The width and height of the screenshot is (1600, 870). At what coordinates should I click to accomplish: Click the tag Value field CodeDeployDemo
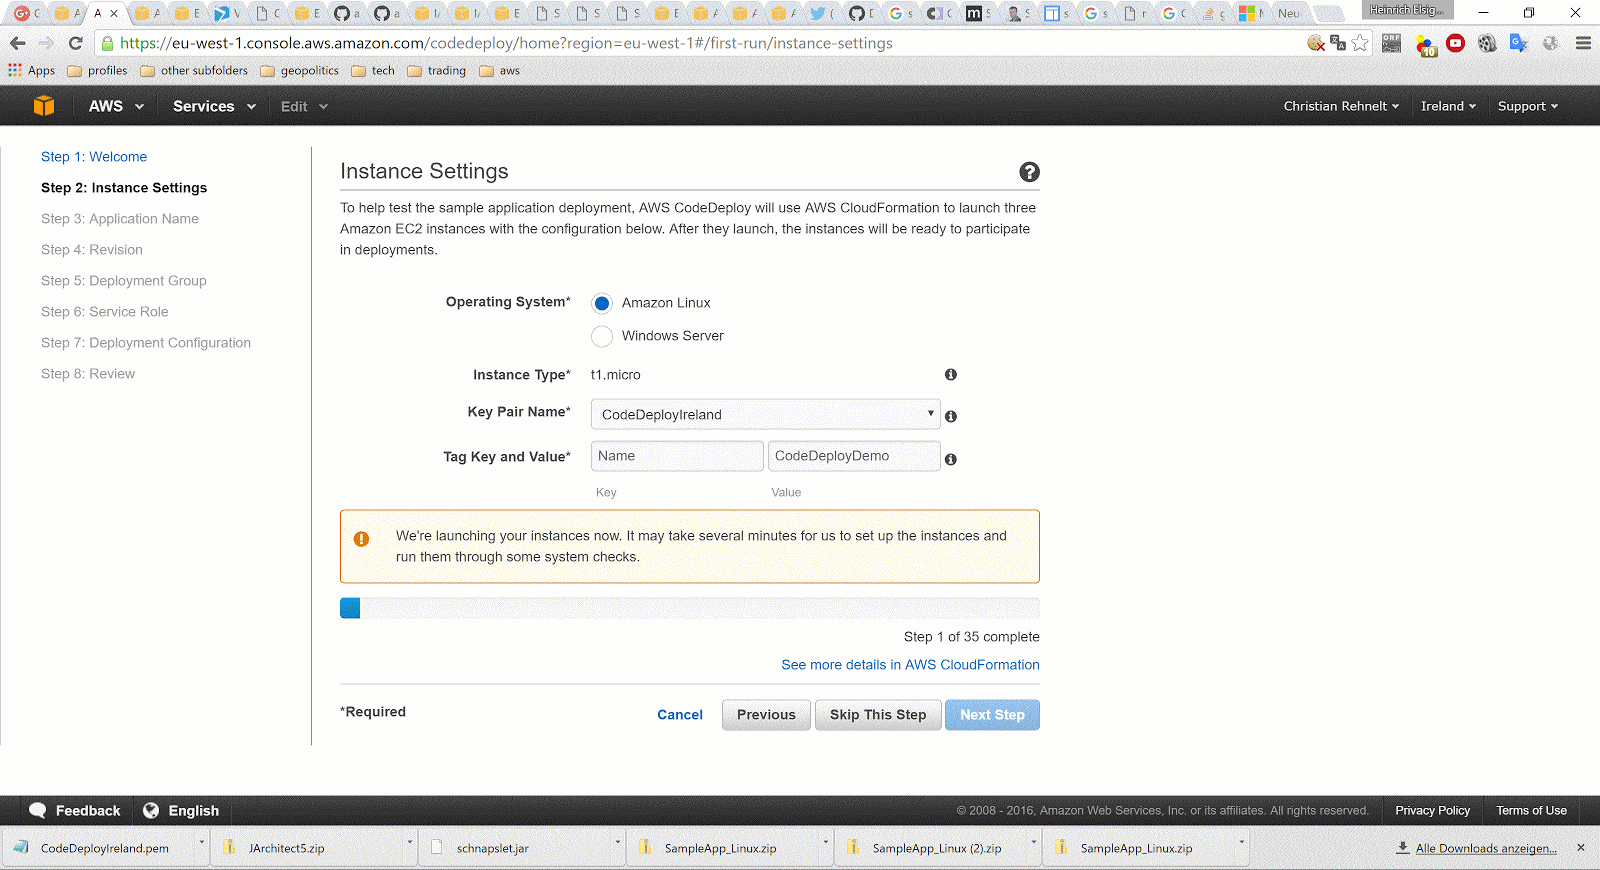click(854, 456)
